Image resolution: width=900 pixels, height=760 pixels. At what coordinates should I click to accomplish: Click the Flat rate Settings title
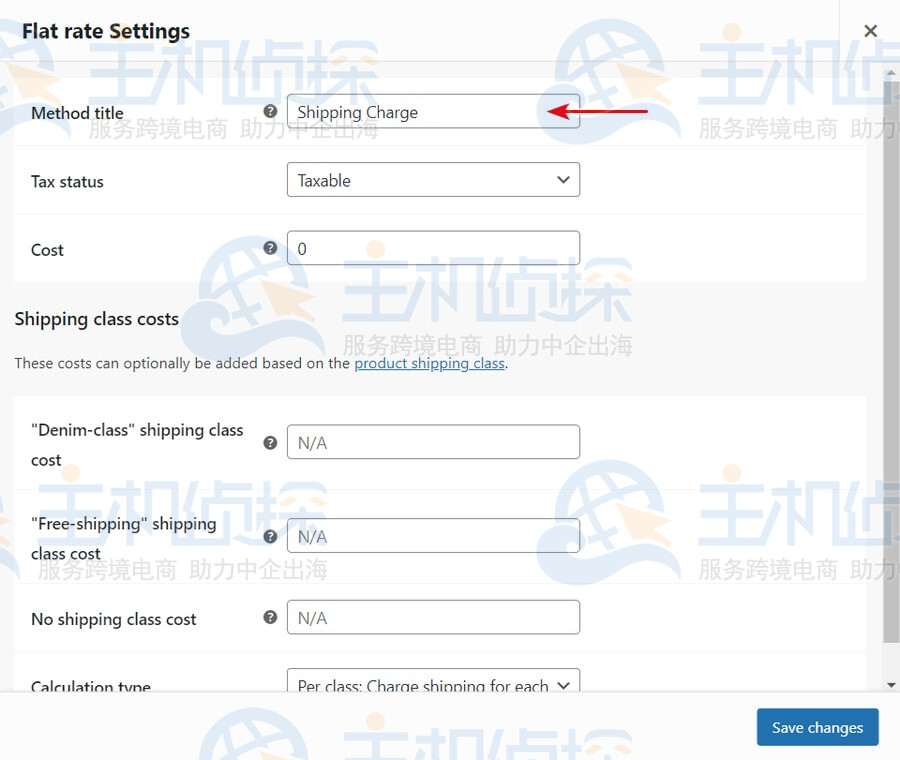106,31
